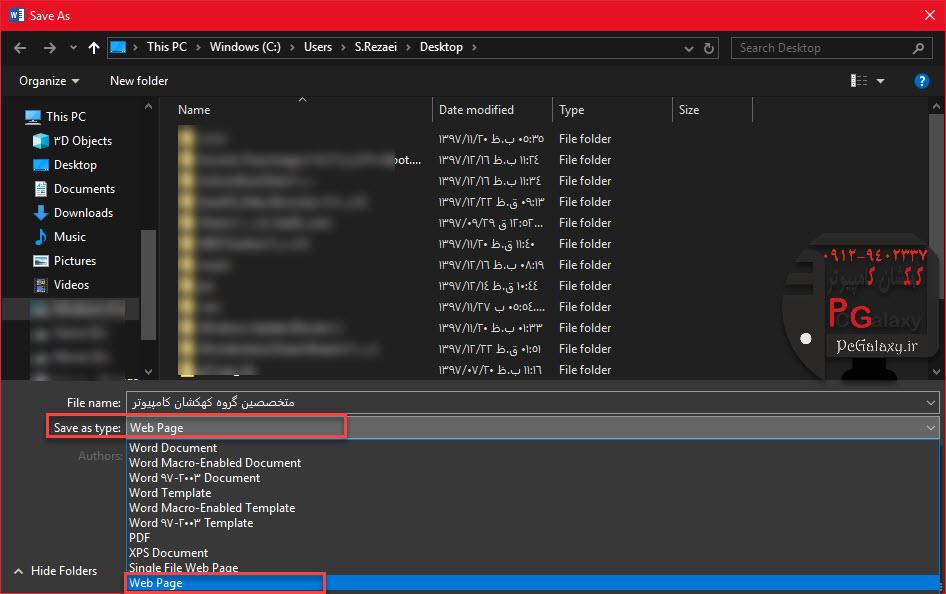Open the Music folder in the sidebar

70,237
